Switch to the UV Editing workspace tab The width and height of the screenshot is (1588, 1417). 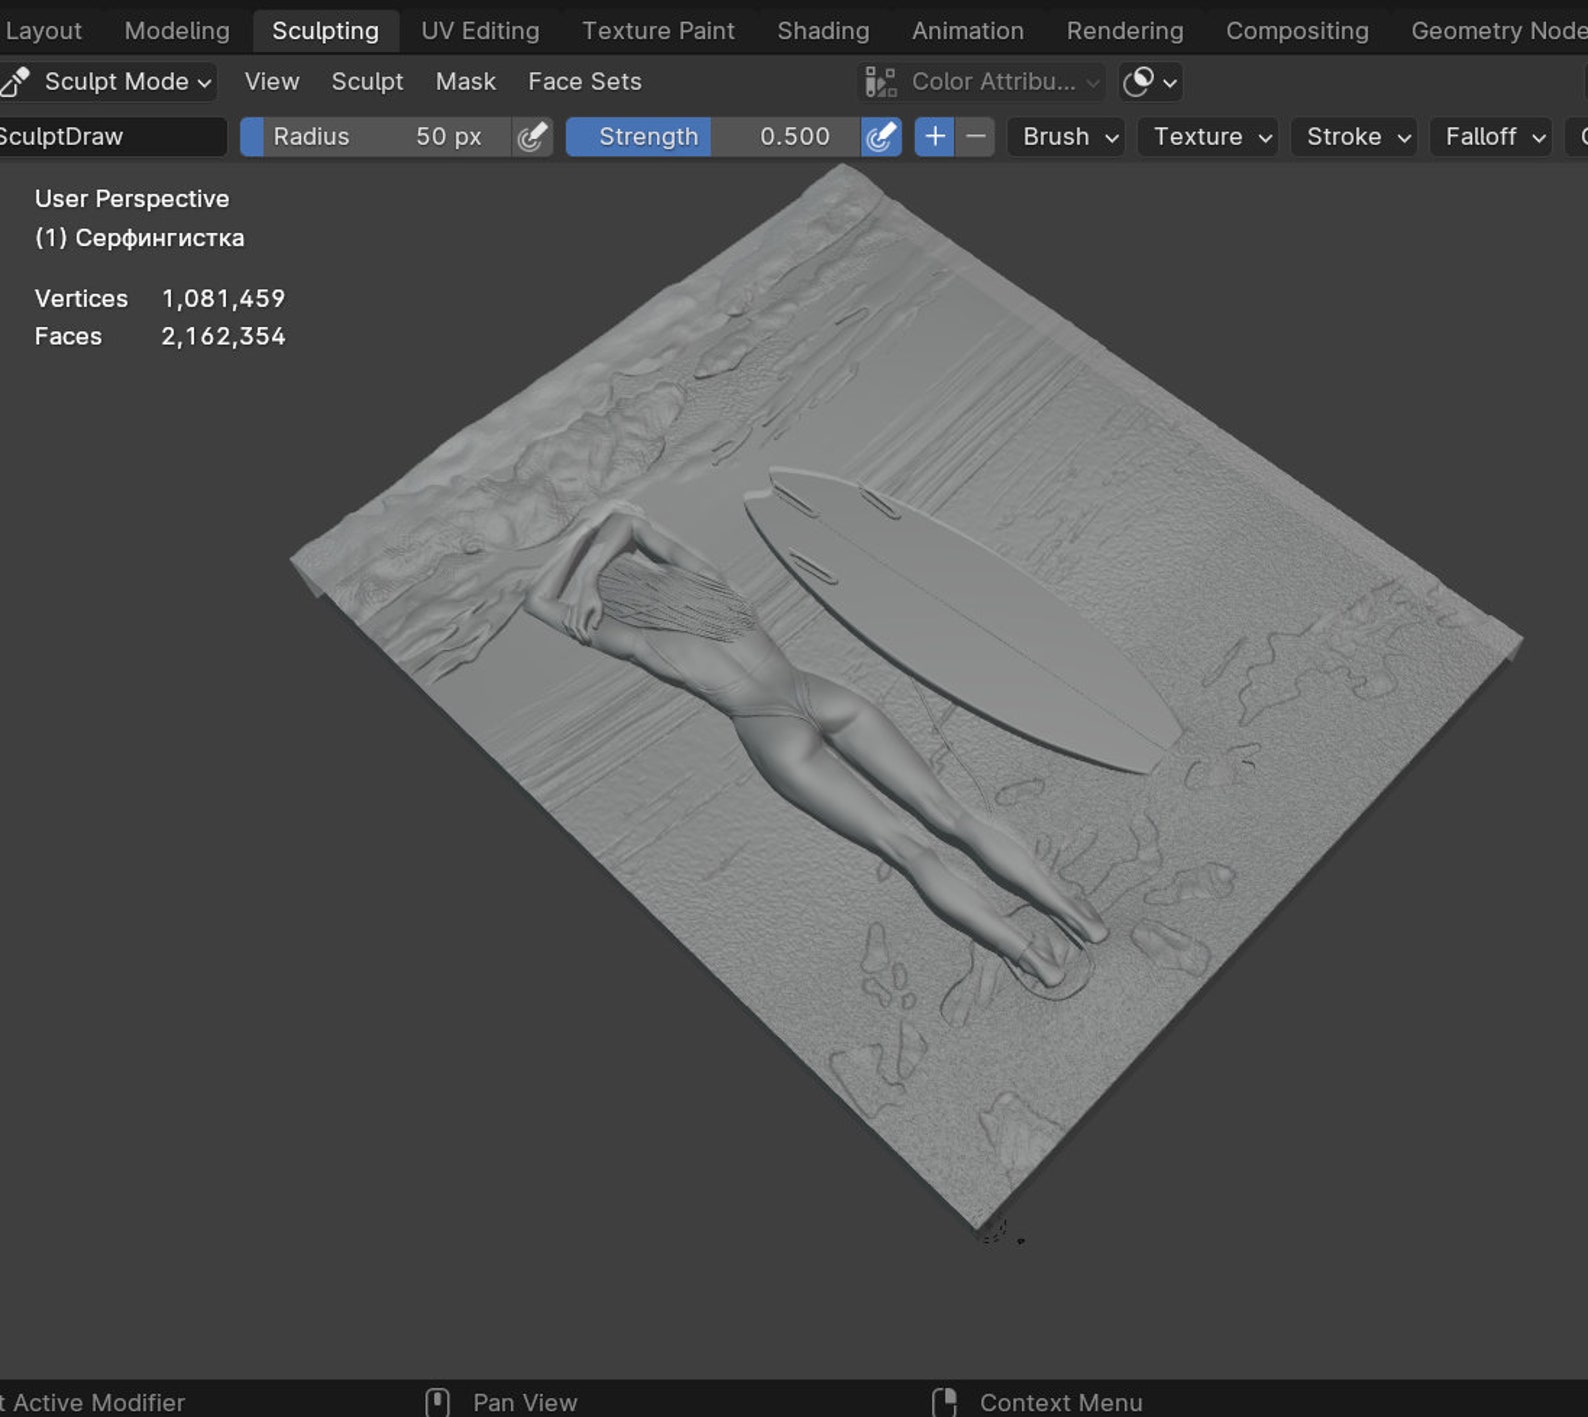480,31
